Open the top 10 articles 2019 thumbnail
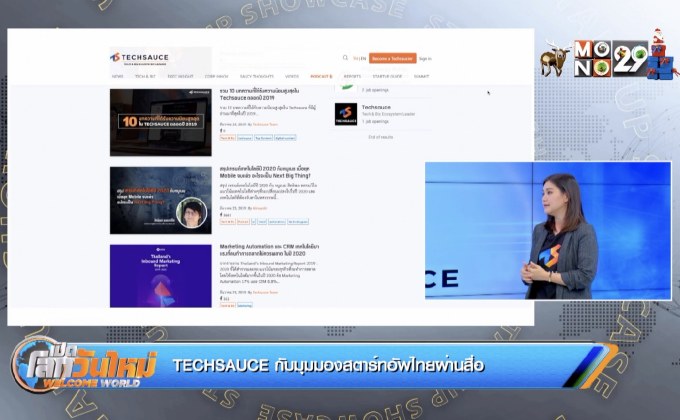 pyautogui.click(x=160, y=122)
